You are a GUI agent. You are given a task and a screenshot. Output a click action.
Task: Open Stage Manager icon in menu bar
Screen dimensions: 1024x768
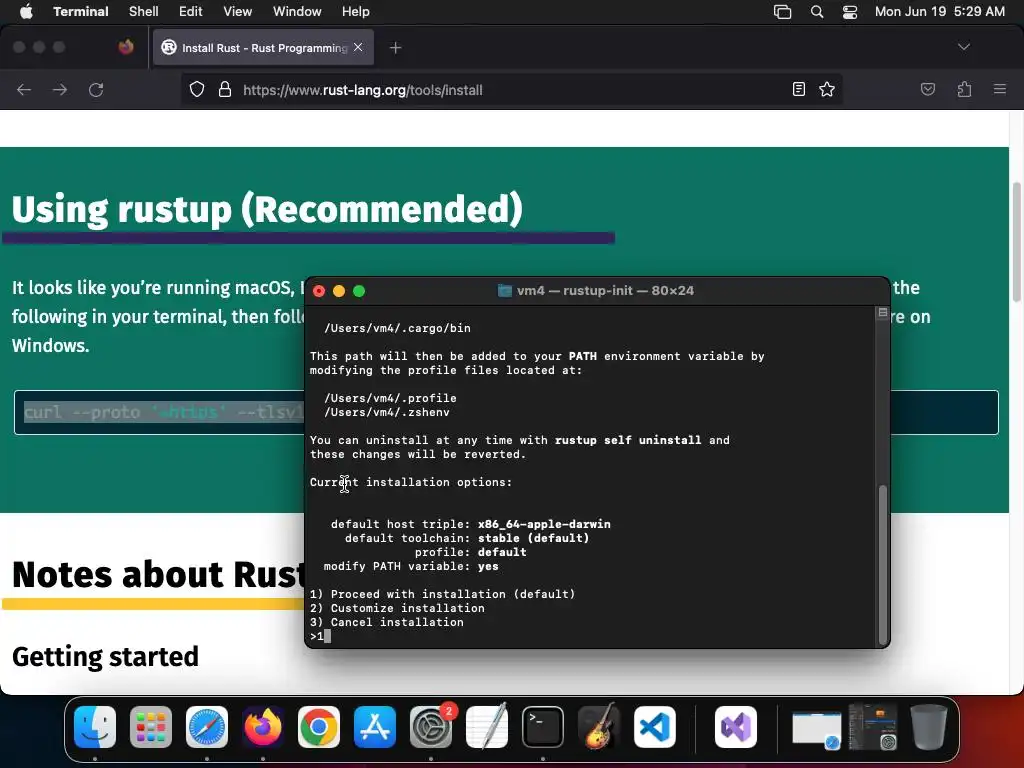[x=782, y=12]
